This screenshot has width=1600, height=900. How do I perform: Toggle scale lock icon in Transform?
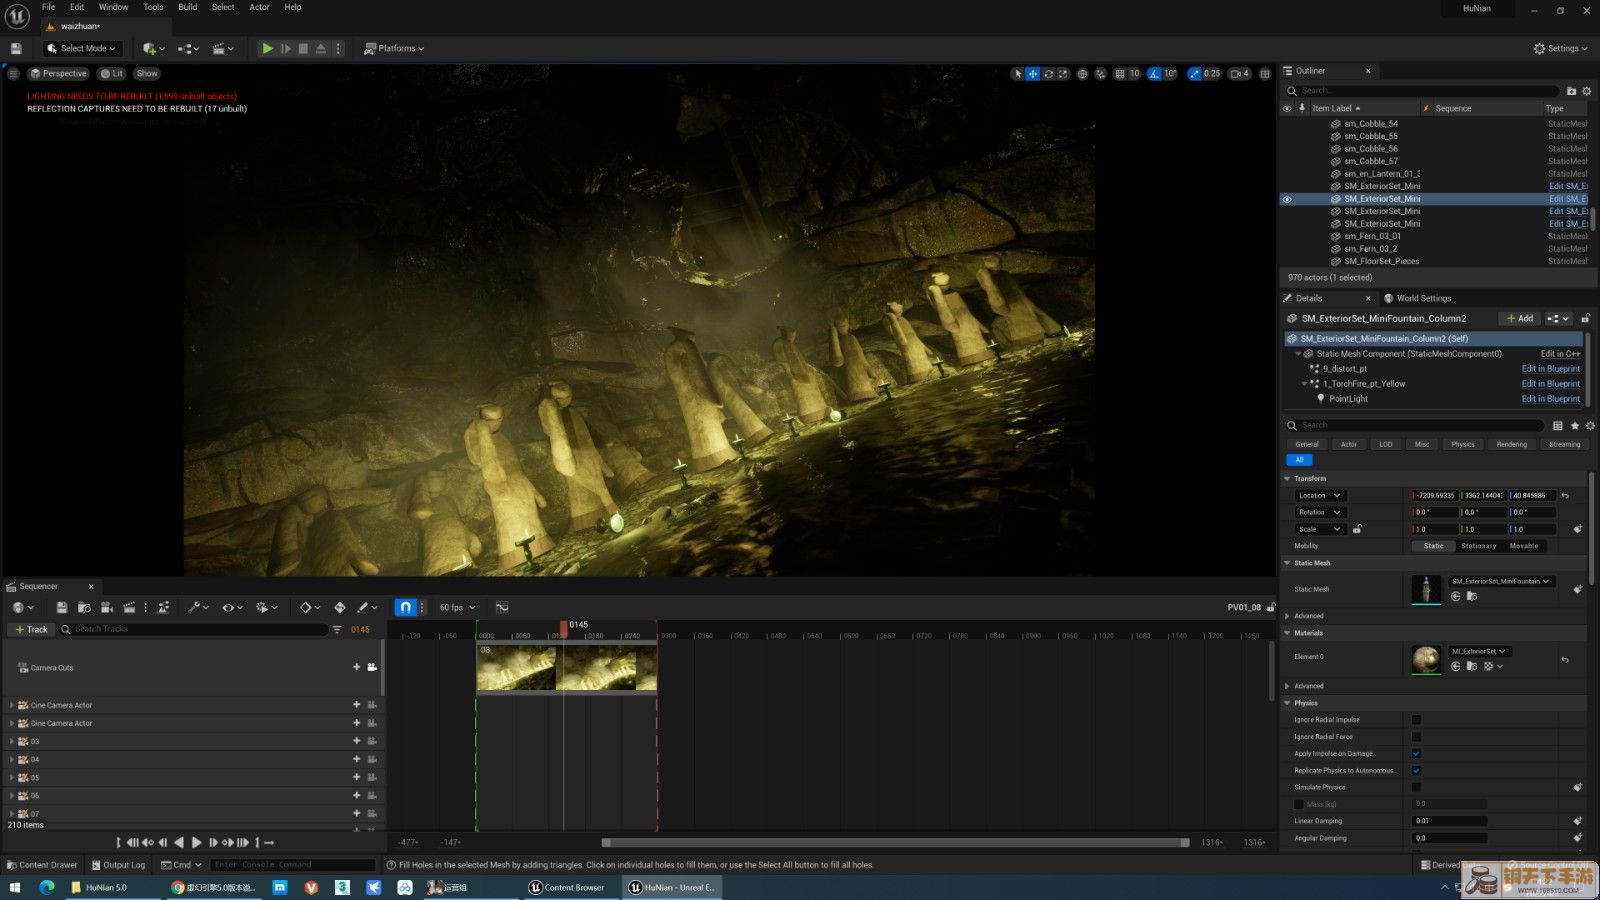pos(1357,529)
